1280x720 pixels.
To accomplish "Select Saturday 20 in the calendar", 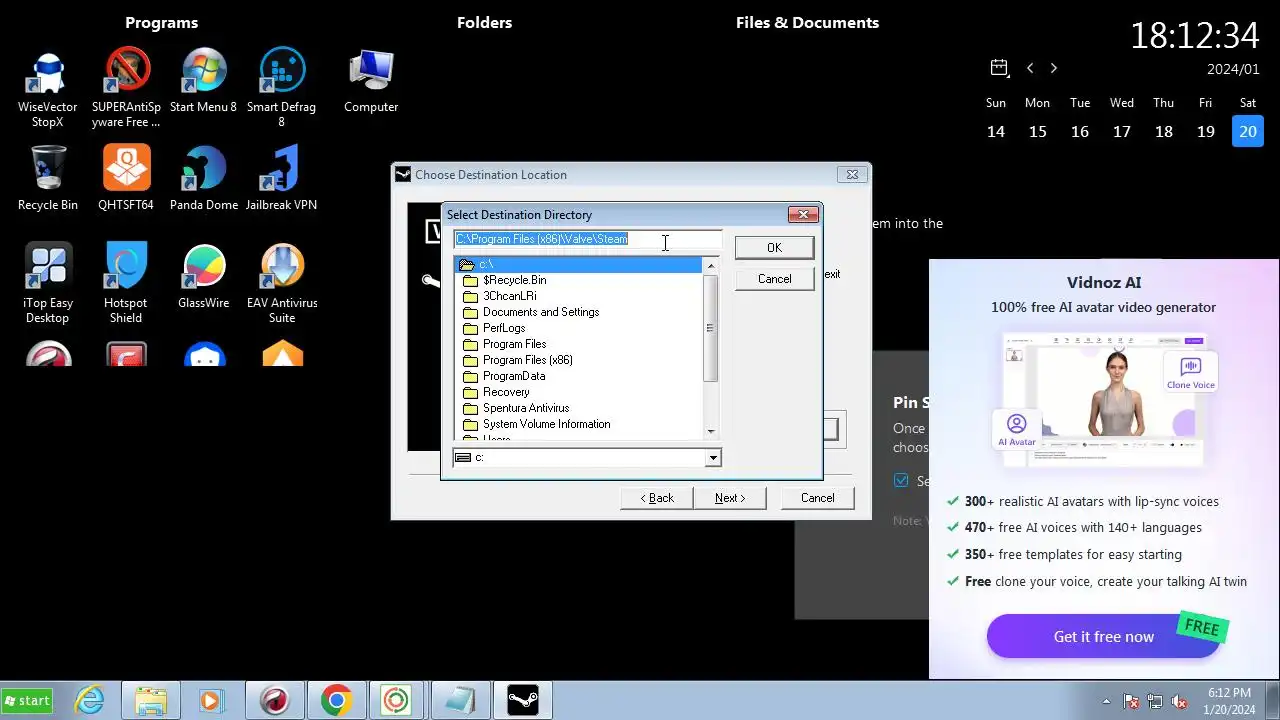I will tap(1248, 131).
